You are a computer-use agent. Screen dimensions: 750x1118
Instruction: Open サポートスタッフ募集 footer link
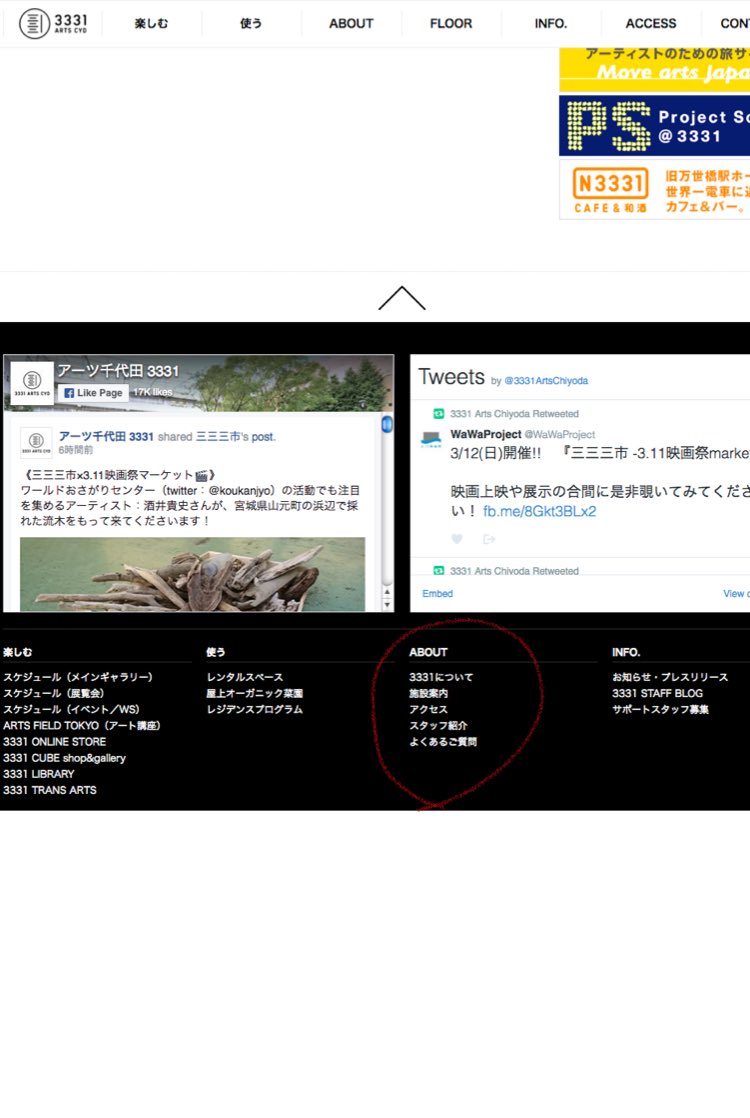[x=660, y=709]
